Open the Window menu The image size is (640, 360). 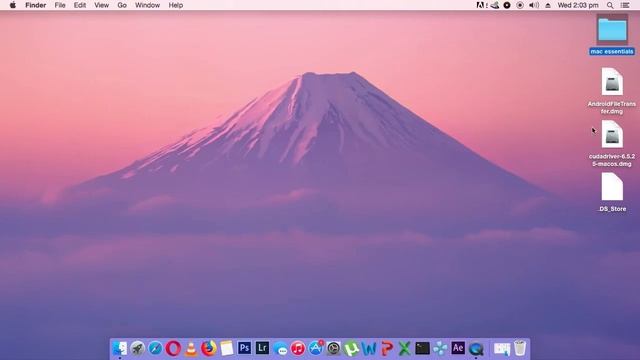pyautogui.click(x=147, y=5)
